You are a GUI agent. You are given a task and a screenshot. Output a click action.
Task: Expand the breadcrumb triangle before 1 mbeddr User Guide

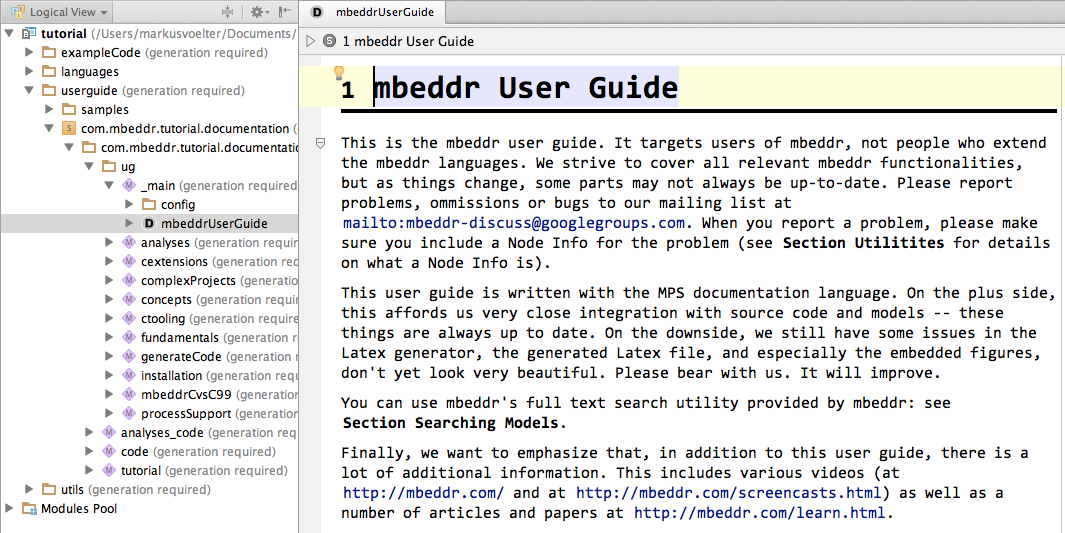pos(311,41)
